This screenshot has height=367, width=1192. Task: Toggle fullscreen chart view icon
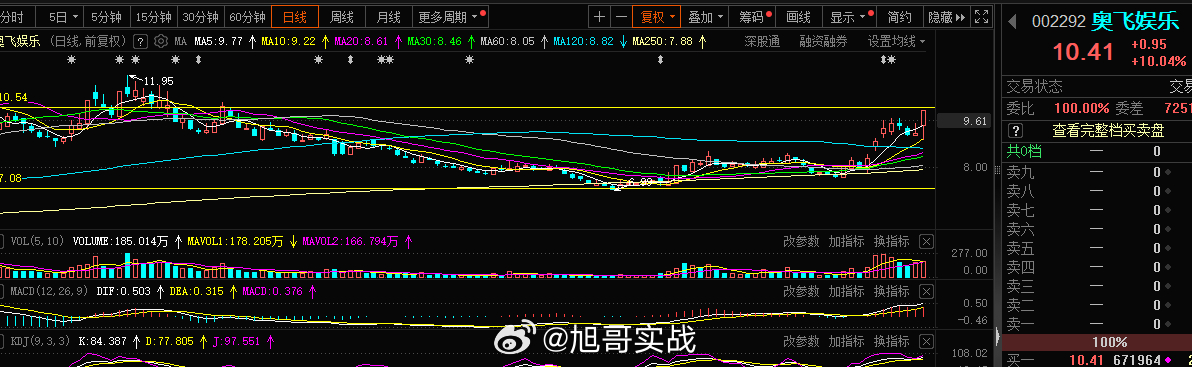982,16
